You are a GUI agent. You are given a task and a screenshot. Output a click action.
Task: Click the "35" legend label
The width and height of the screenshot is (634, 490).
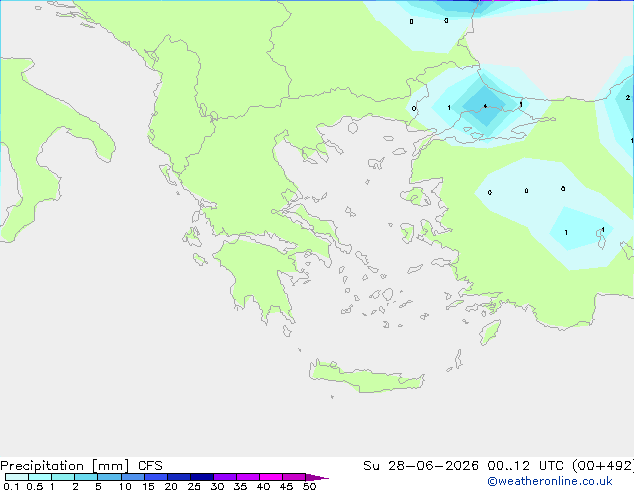click(x=240, y=486)
